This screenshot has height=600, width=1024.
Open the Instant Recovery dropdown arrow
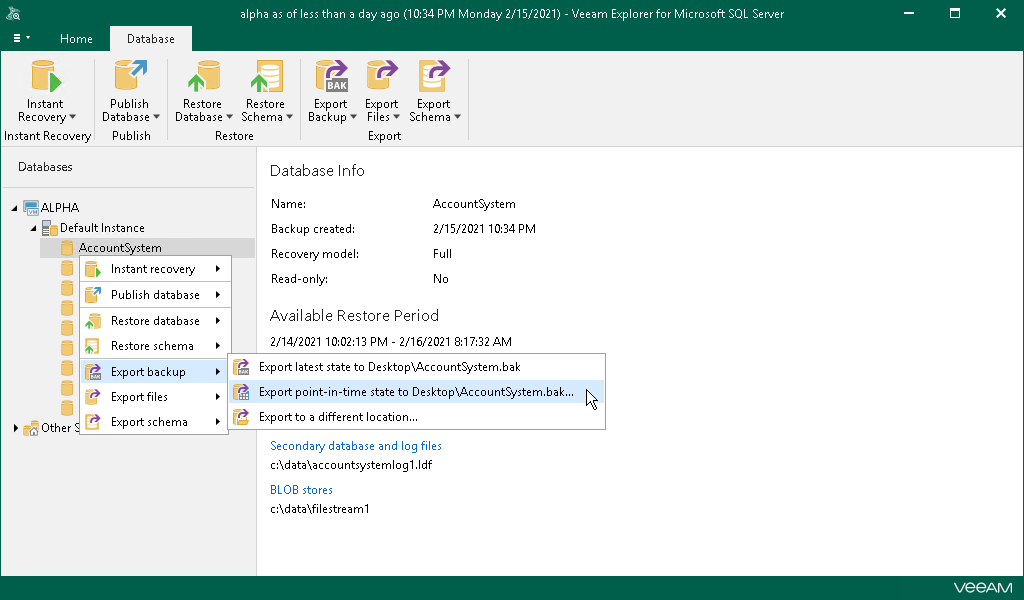72,118
